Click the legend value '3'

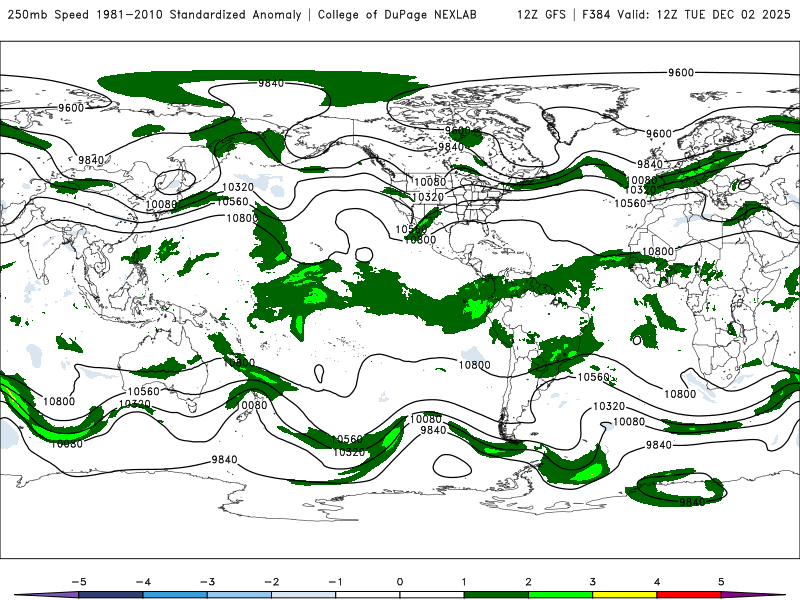[592, 582]
